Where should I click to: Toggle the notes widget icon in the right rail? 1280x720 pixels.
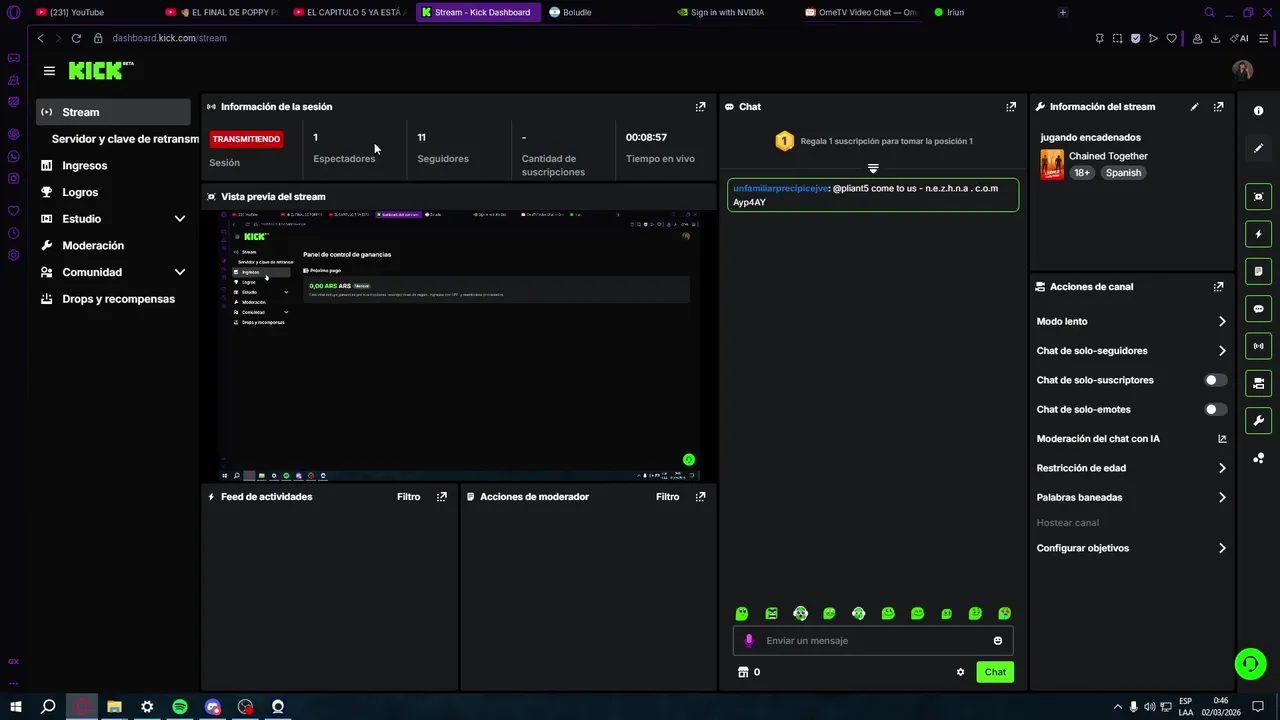click(x=1258, y=271)
